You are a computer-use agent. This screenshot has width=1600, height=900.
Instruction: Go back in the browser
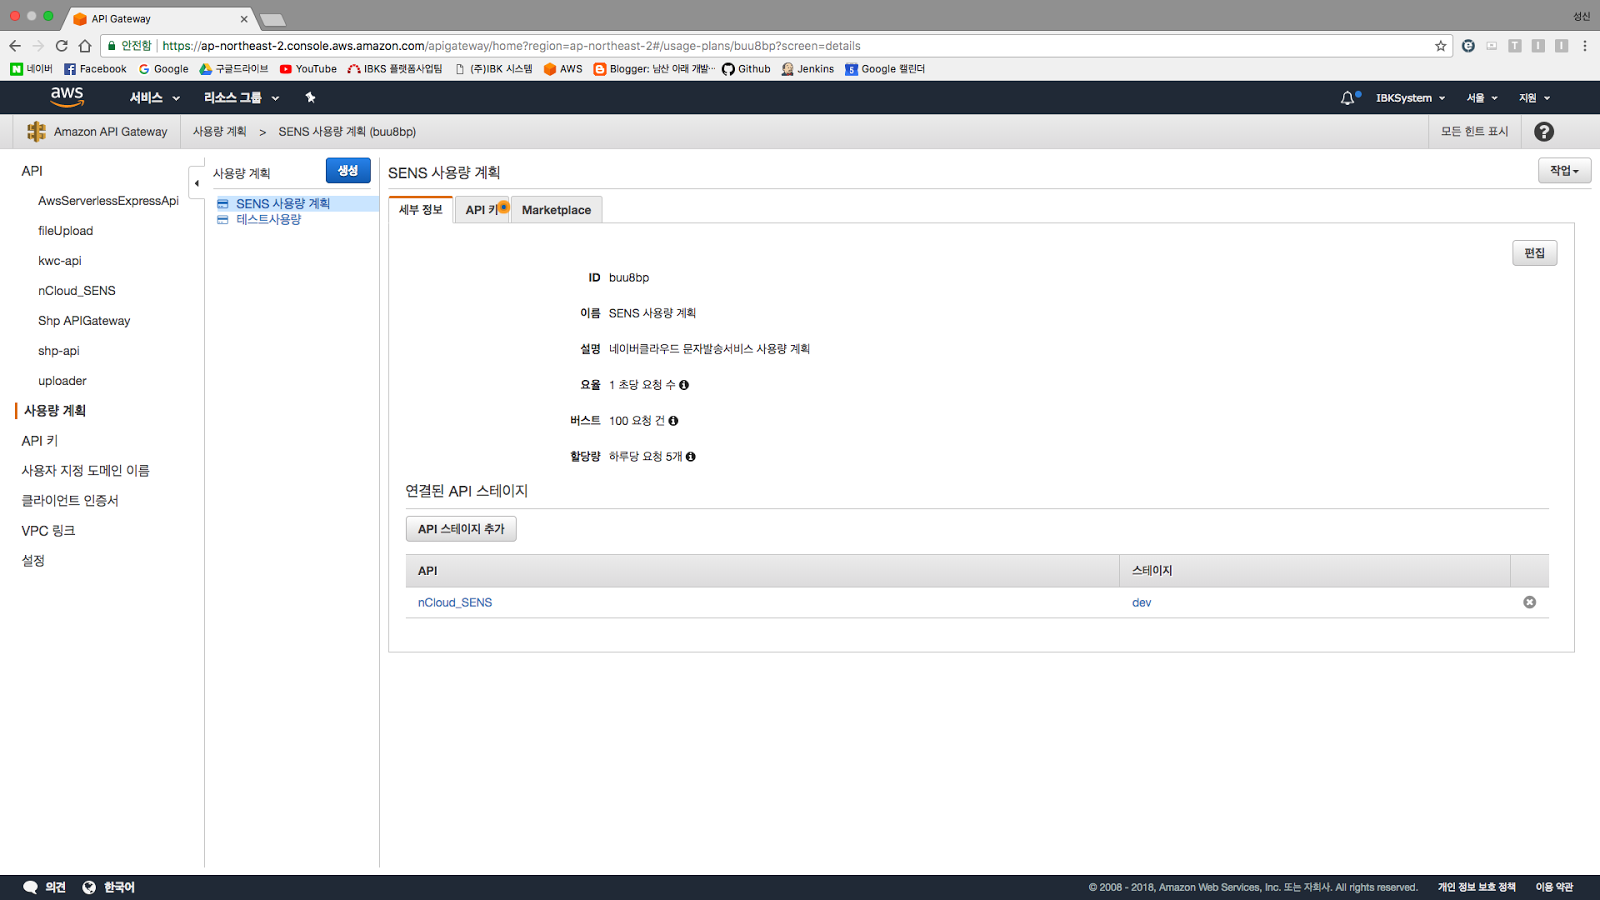[x=14, y=46]
